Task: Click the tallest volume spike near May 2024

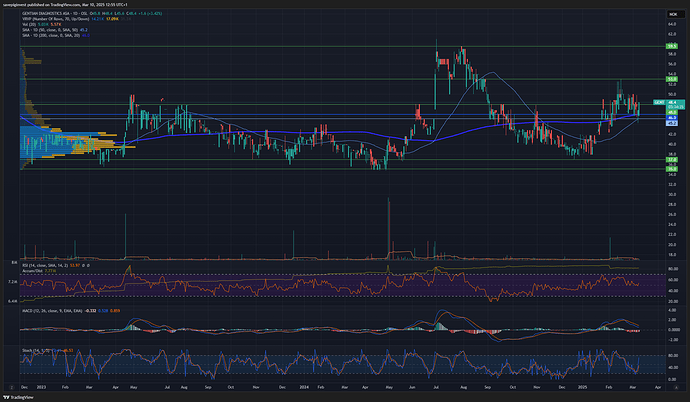Action: pyautogui.click(x=389, y=228)
